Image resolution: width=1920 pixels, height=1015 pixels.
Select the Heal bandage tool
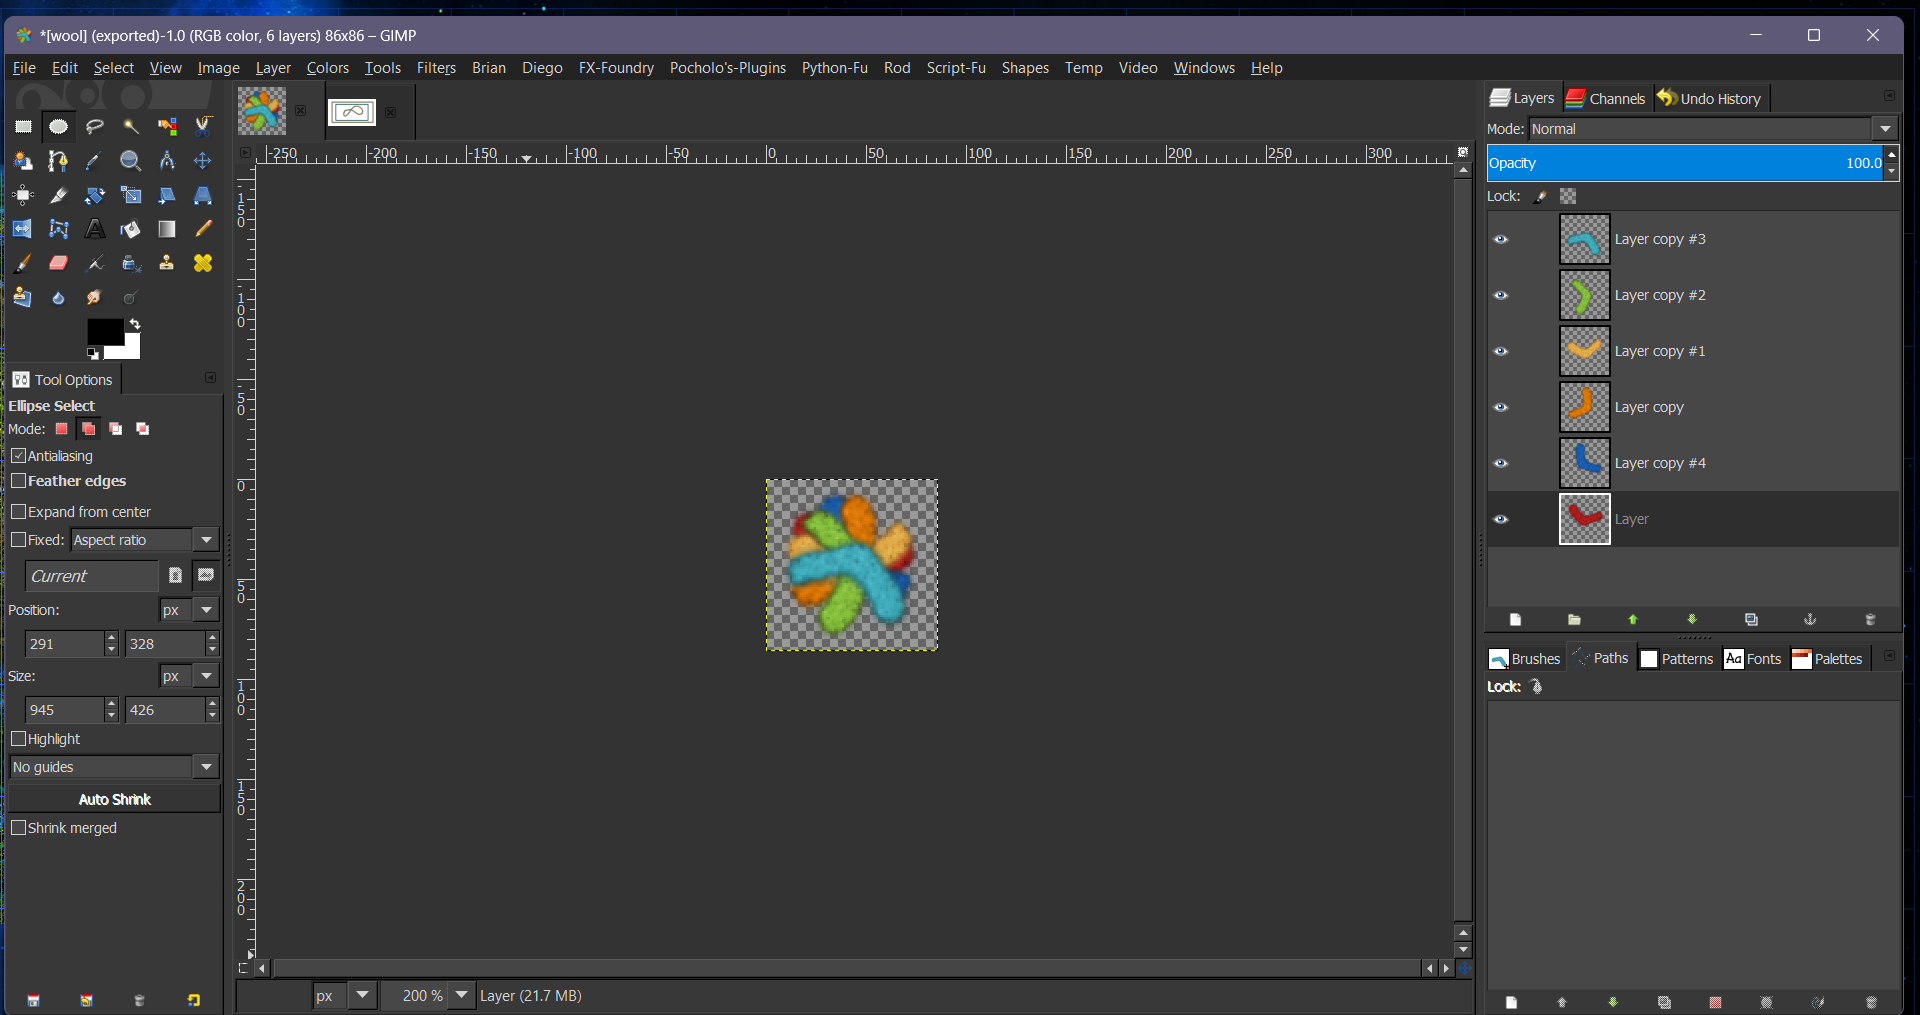(x=203, y=263)
